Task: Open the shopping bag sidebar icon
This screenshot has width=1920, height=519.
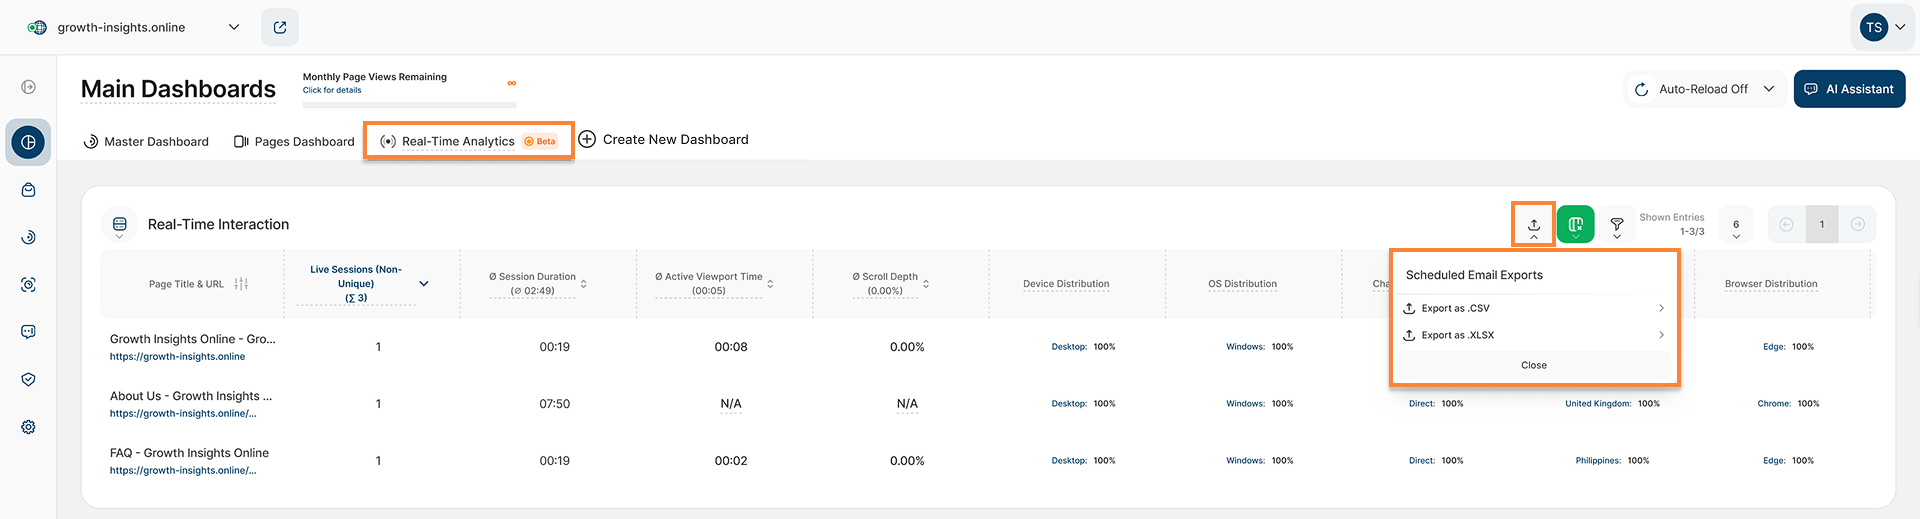Action: [x=29, y=190]
